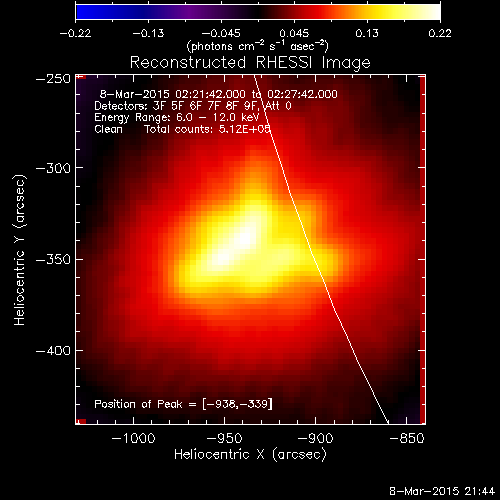The image size is (500, 500).
Task: Click the 'Heliocentric Y (arcsec)' axis title
Action: pos(20,250)
